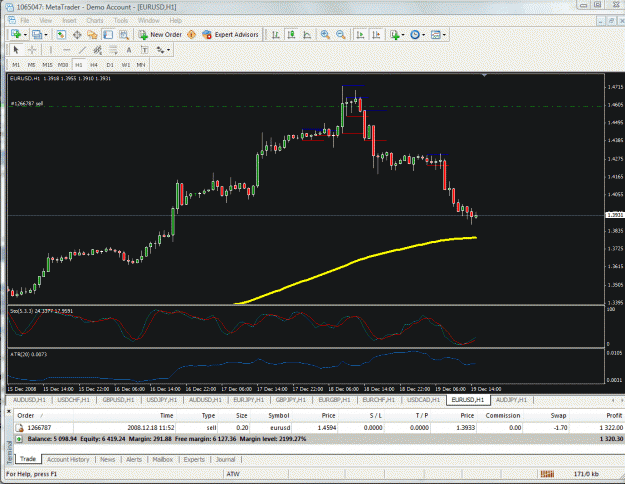Select the Vertical Line tool
This screenshot has width=625, height=484.
[50, 50]
